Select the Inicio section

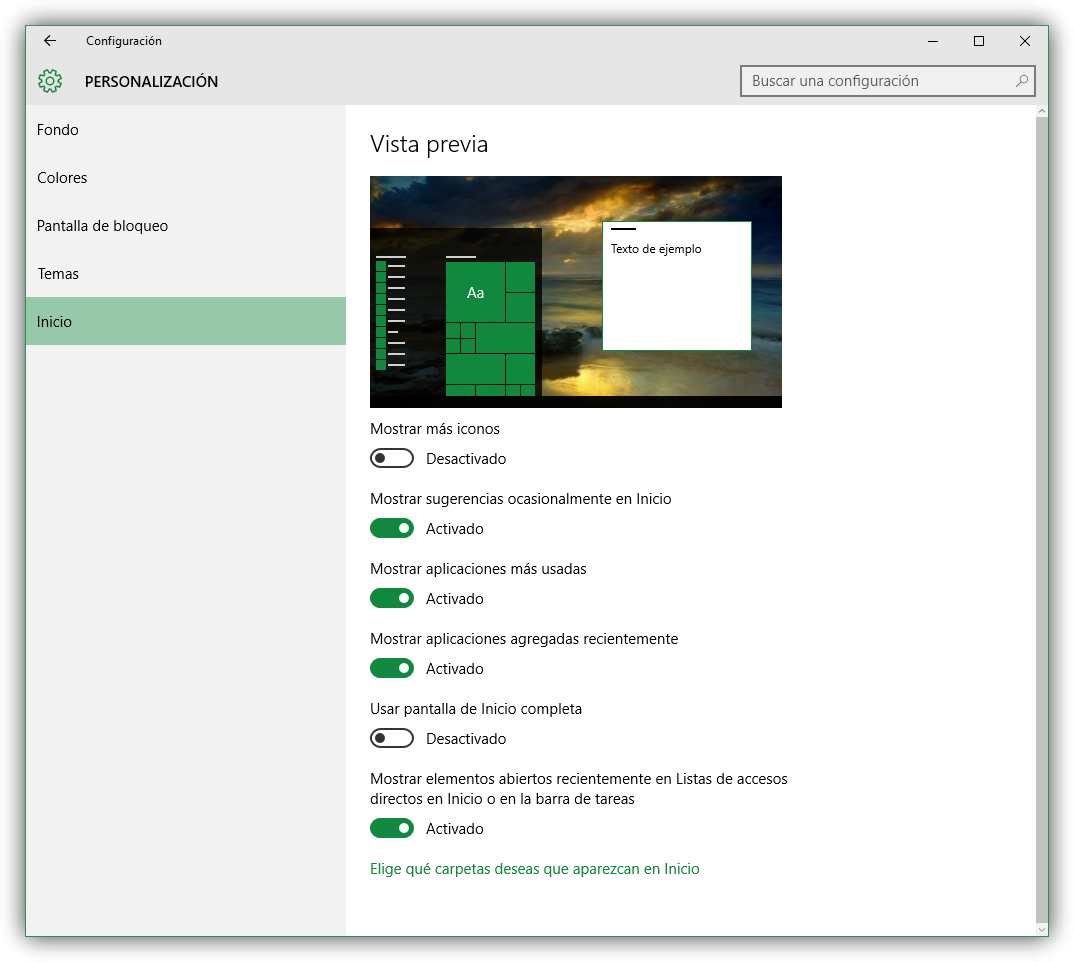[x=186, y=321]
